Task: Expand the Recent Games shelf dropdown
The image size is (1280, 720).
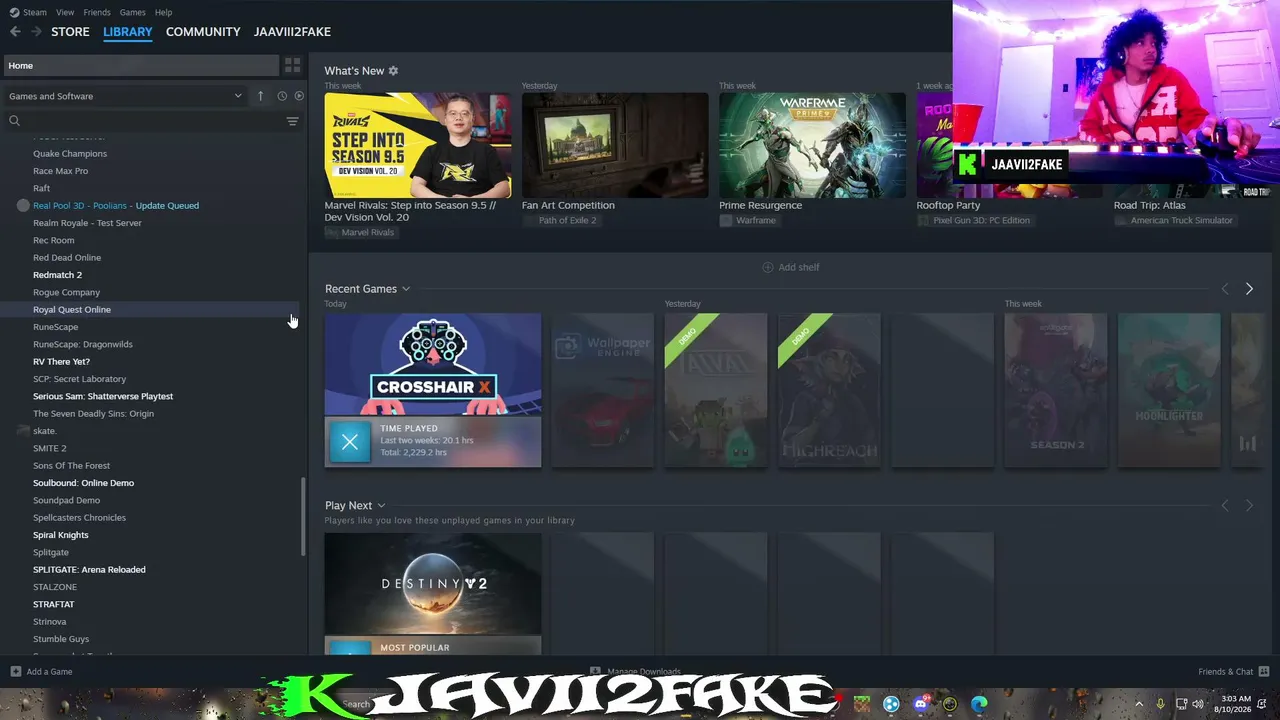Action: (x=406, y=289)
